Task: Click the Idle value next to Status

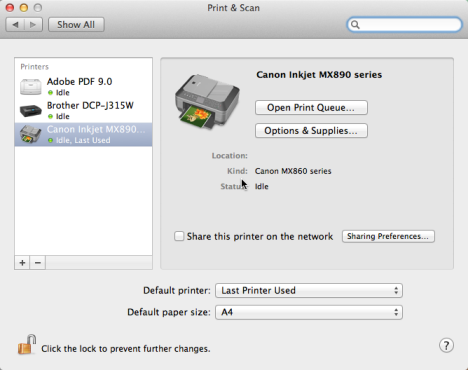Action: (262, 186)
